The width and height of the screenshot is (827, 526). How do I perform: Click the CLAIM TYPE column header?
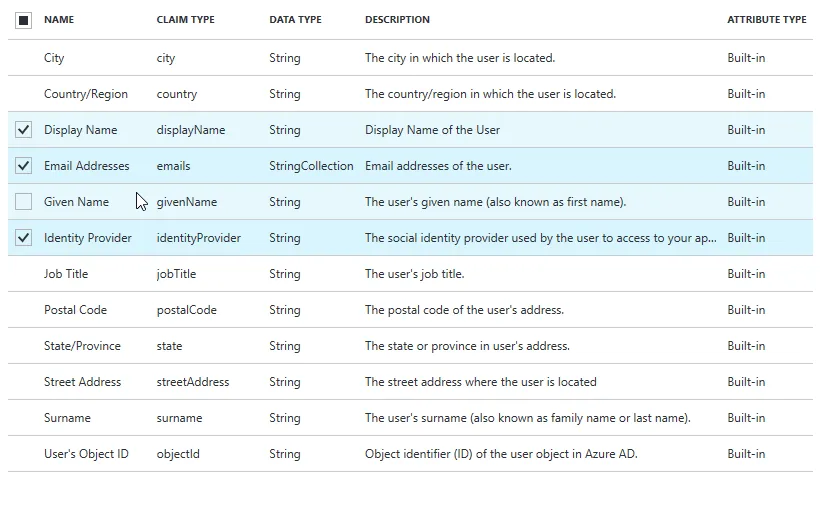(x=185, y=20)
